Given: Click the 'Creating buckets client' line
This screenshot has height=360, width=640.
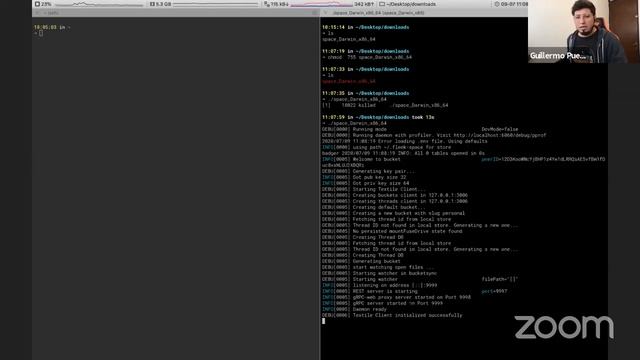Looking at the screenshot, I should coord(395,196).
